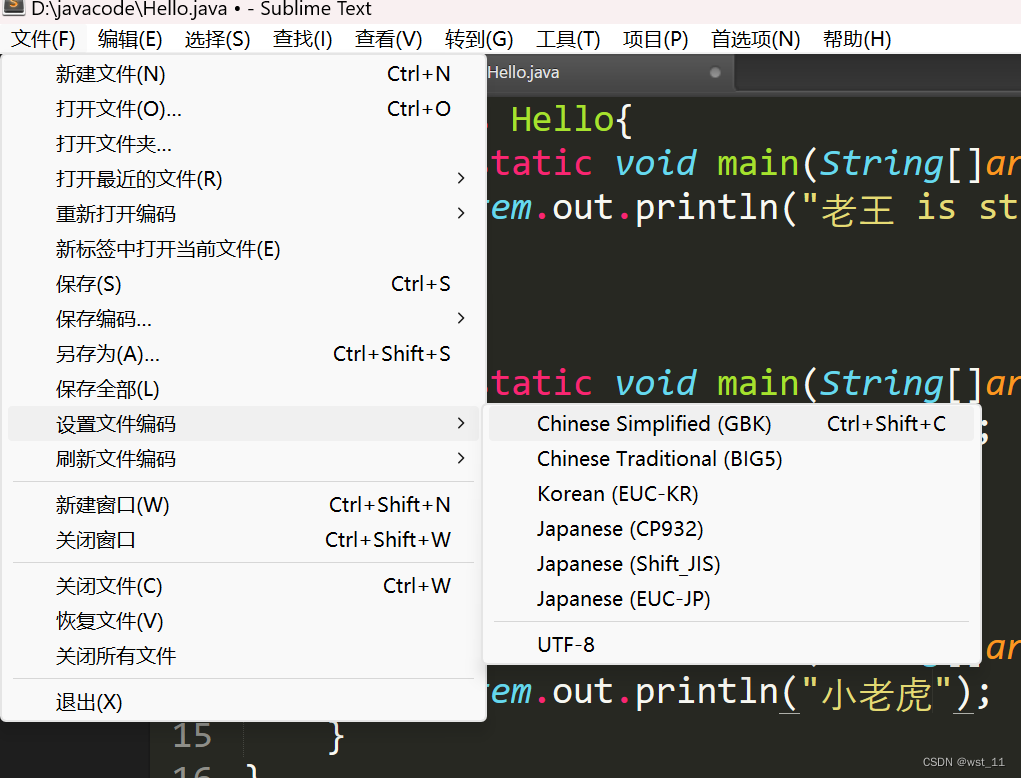
Task: Open the 查看(V) menu
Action: tap(388, 40)
